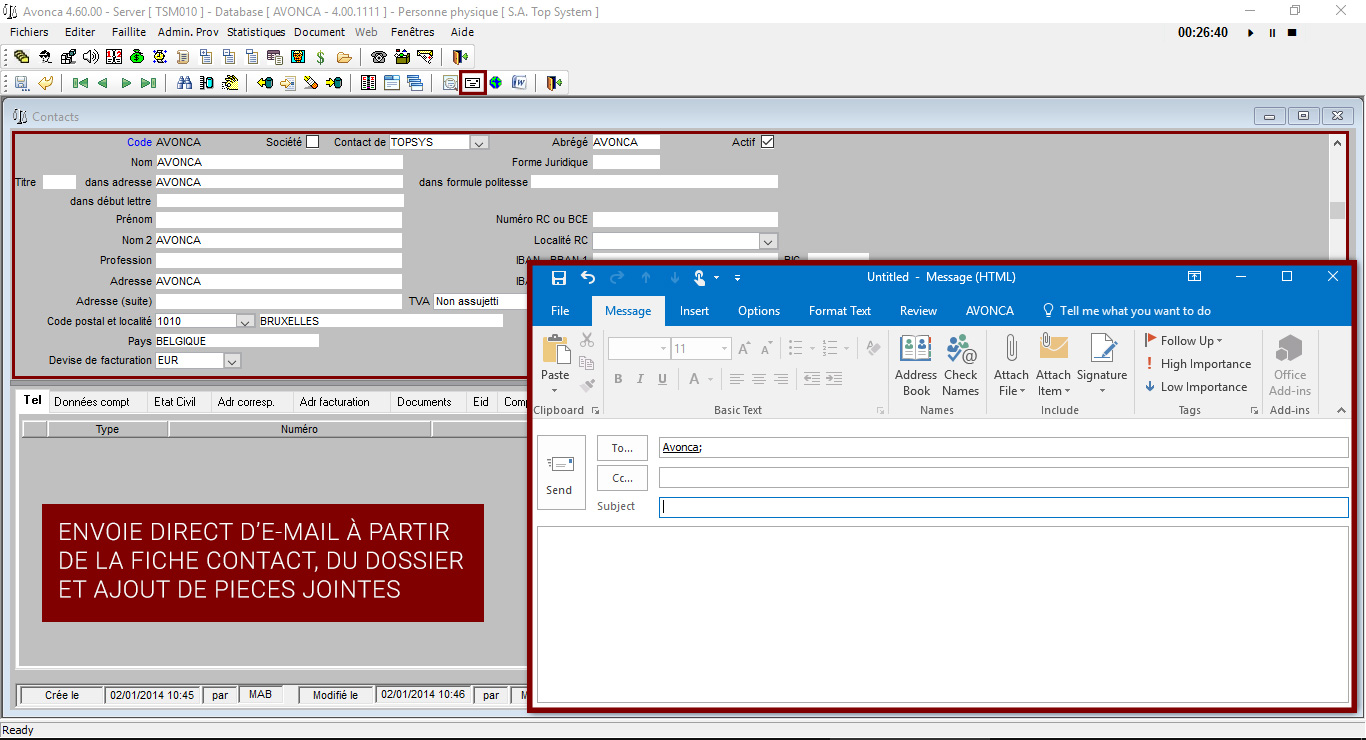Toggle Italic formatting in Outlook message
Screen dimensions: 1366x740
point(640,379)
